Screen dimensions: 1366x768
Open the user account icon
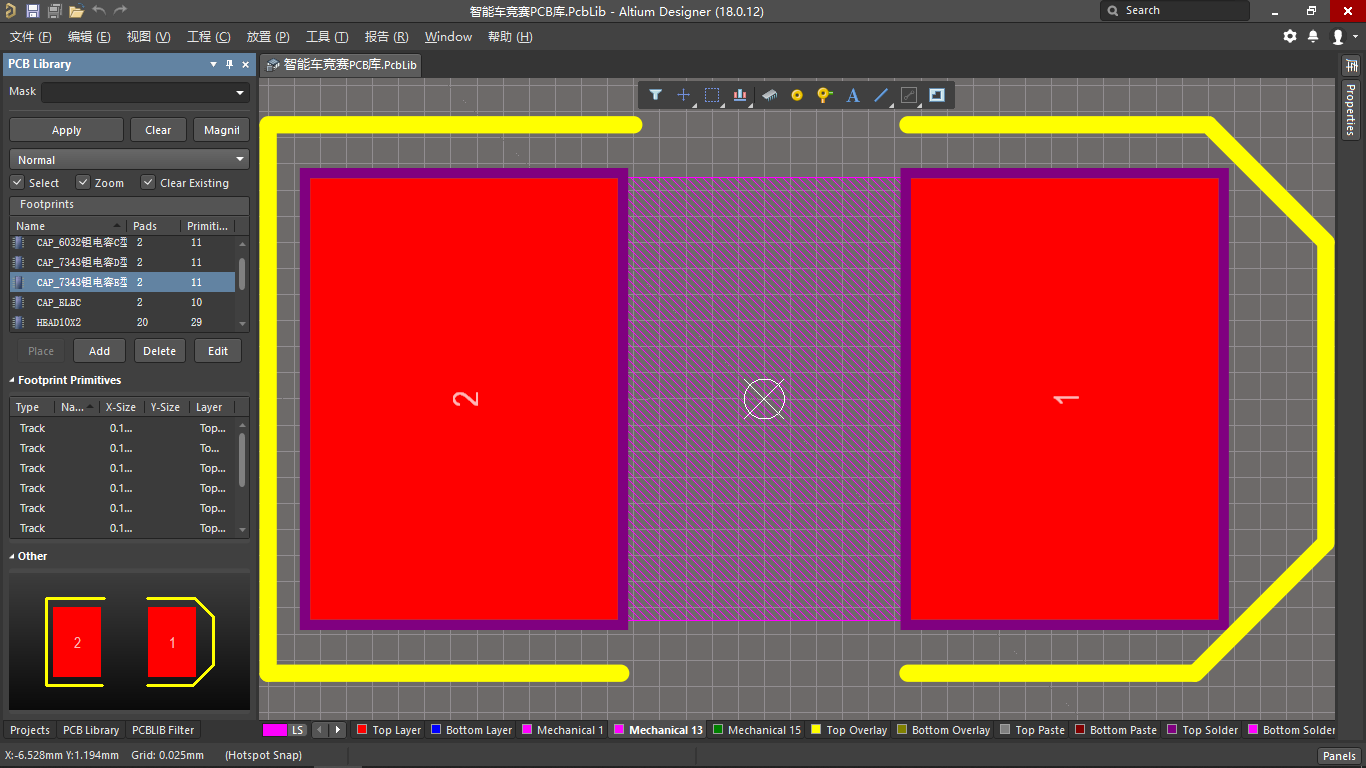tap(1338, 36)
